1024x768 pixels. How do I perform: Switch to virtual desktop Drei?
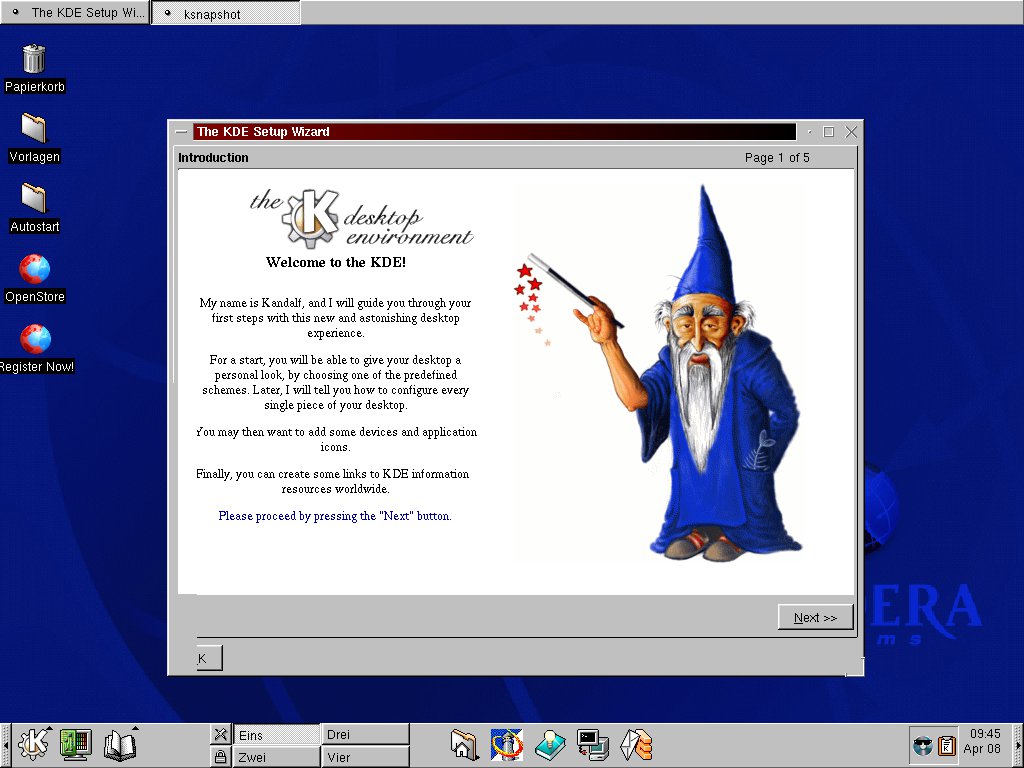click(365, 734)
